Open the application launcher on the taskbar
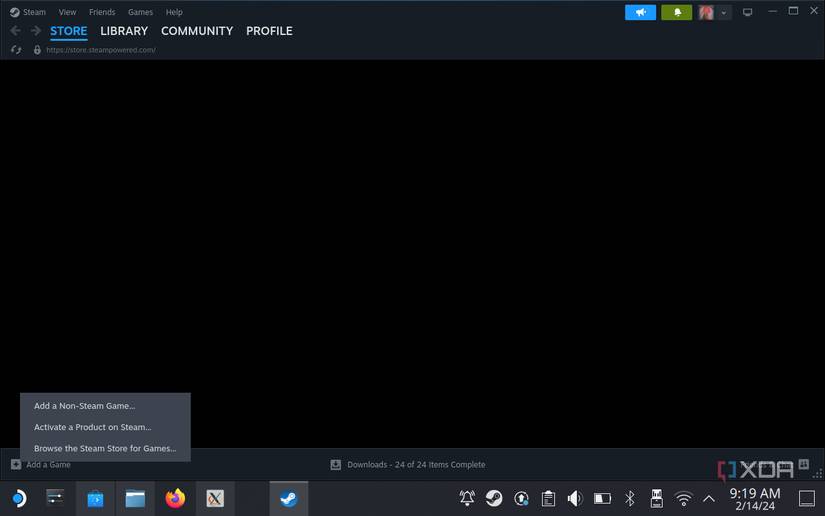Image resolution: width=825 pixels, height=516 pixels. coord(19,498)
